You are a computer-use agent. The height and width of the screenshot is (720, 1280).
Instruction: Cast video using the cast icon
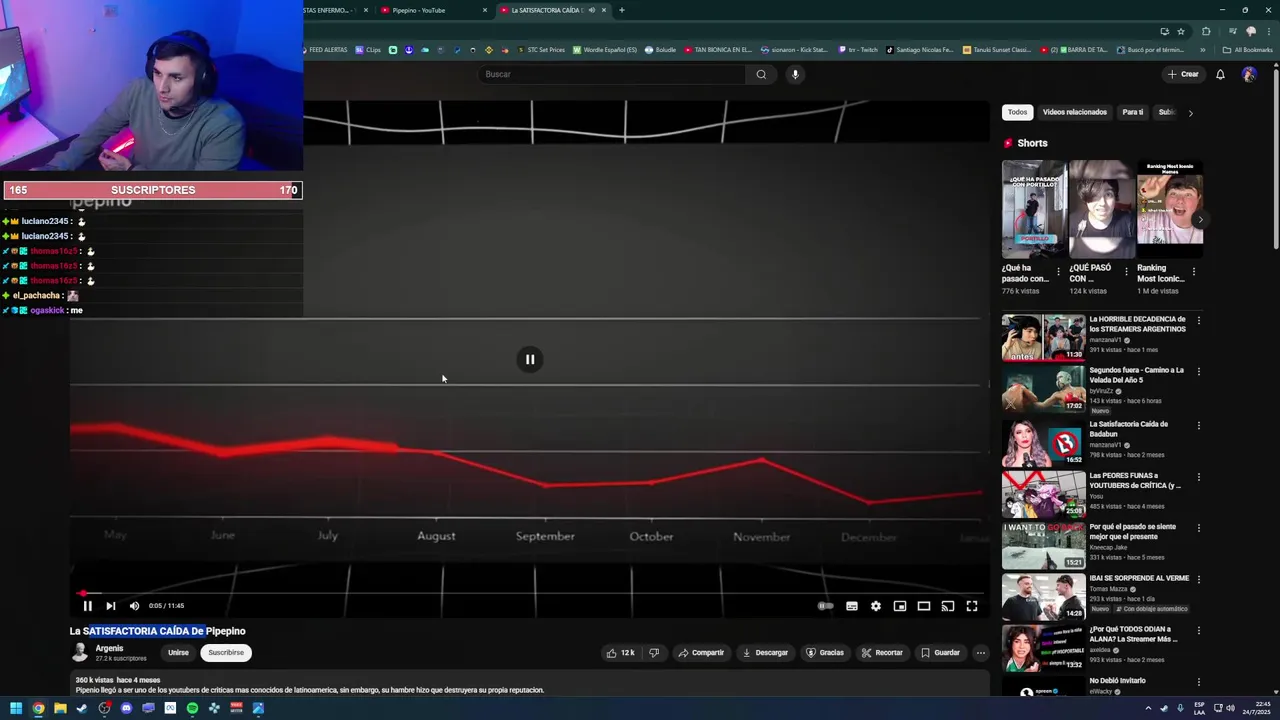948,606
